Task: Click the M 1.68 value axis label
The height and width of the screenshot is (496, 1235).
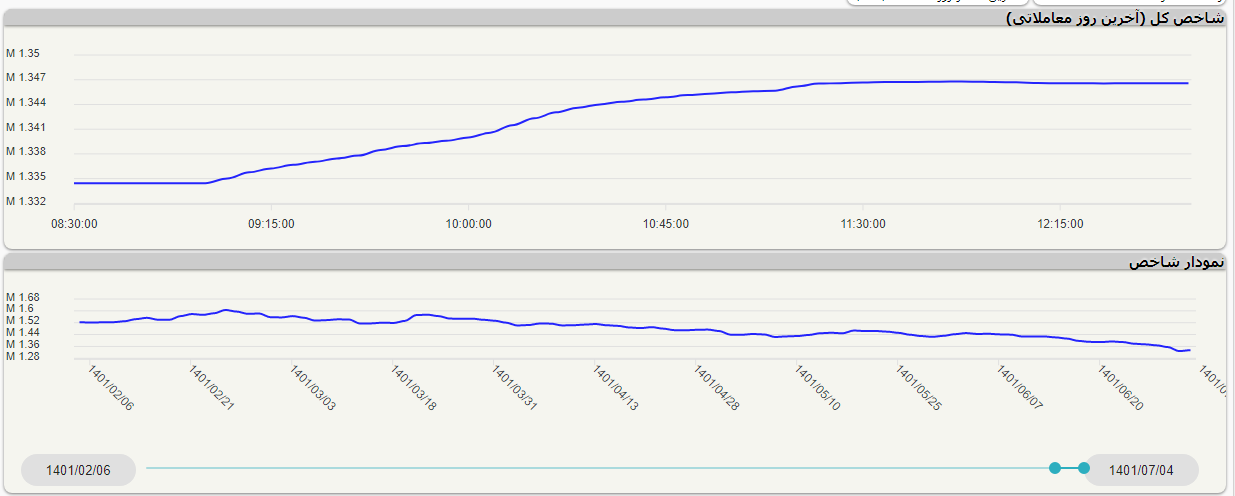Action: [x=24, y=297]
